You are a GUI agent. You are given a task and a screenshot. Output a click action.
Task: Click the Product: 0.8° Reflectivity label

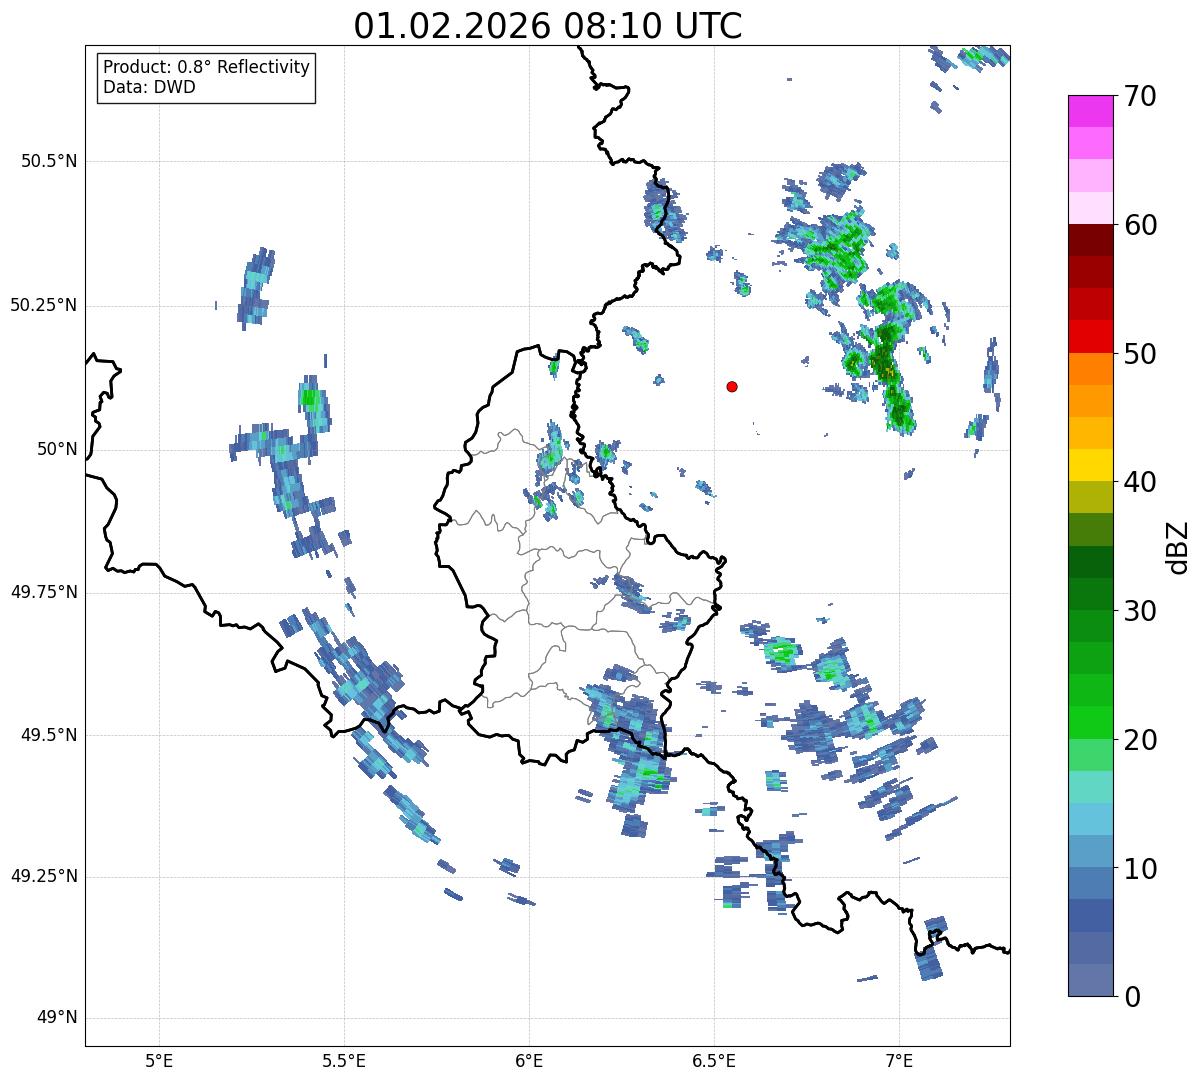(207, 67)
